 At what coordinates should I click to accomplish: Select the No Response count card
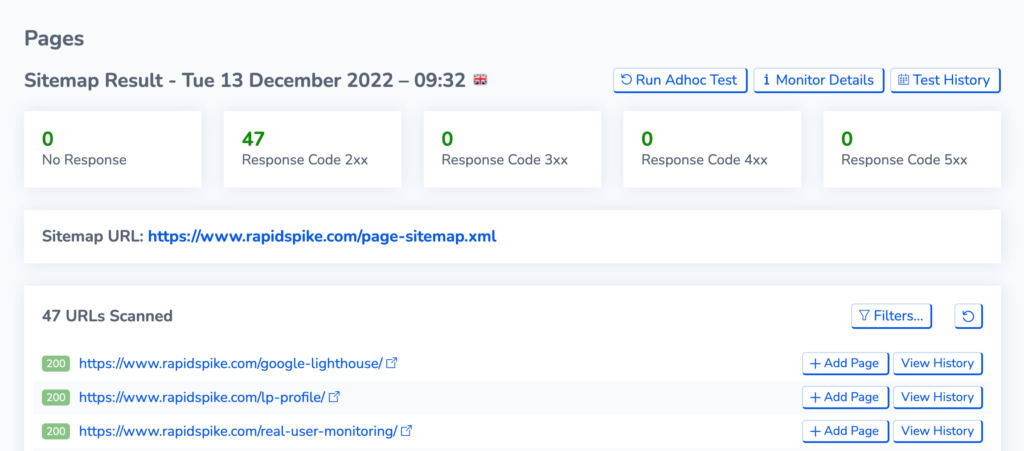point(112,149)
